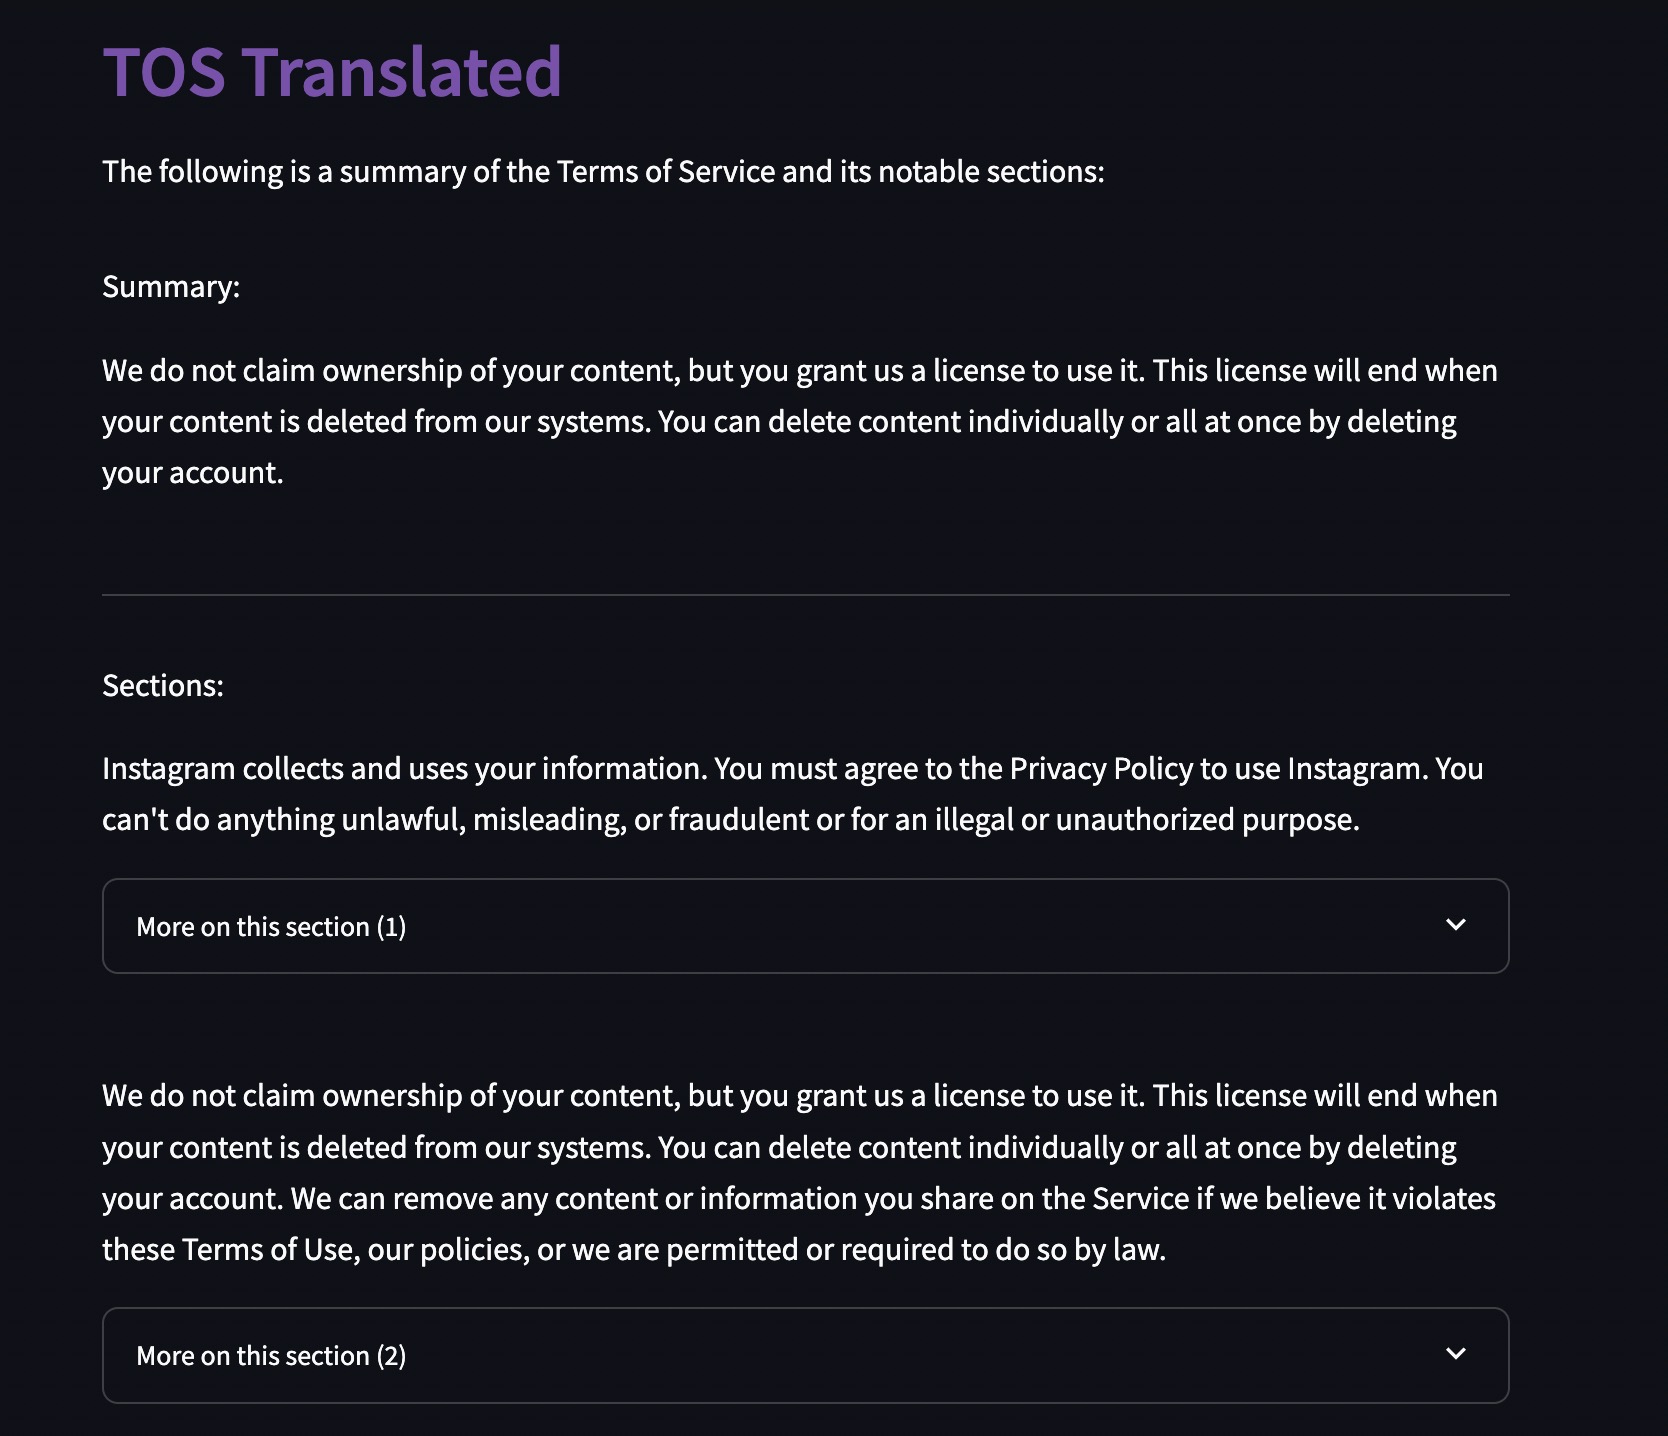The width and height of the screenshot is (1668, 1436).
Task: Click "Terms of Use" in the last paragraph
Action: point(268,1250)
